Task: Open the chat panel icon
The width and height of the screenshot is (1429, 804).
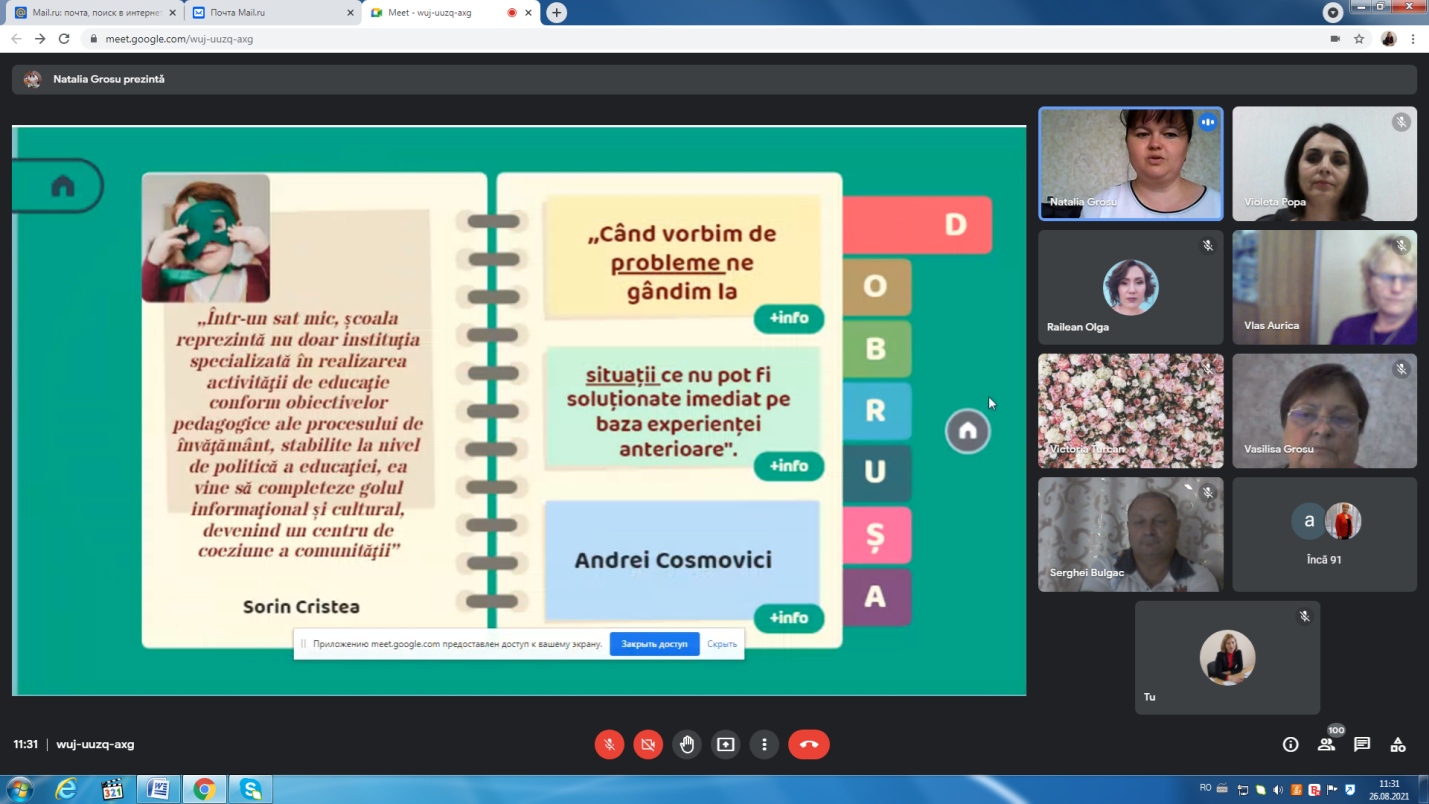Action: (x=1362, y=744)
